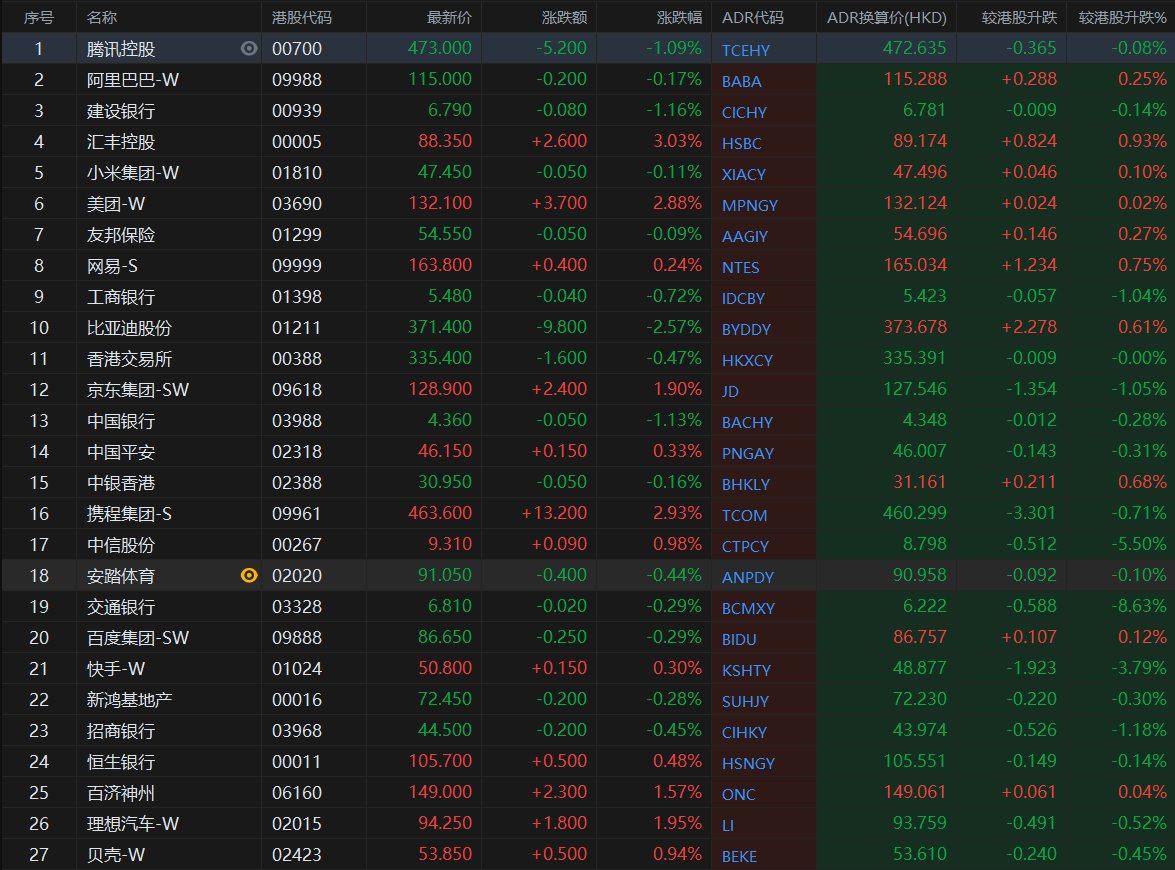Sort by 港股代码 column header
Image resolution: width=1175 pixels, height=870 pixels.
click(301, 17)
